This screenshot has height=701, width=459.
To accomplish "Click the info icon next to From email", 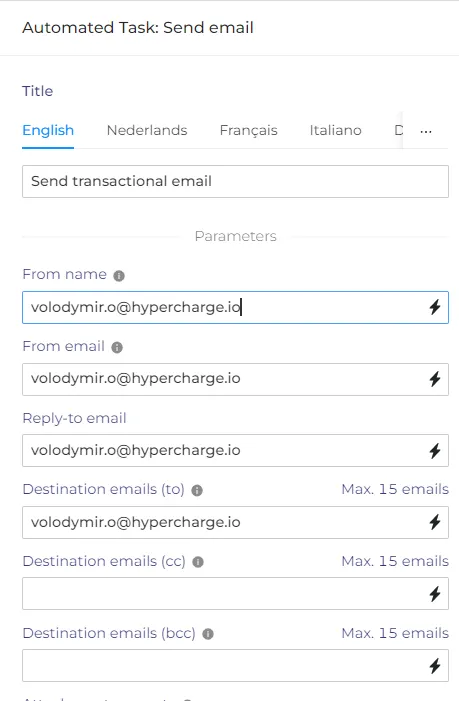I will [117, 347].
